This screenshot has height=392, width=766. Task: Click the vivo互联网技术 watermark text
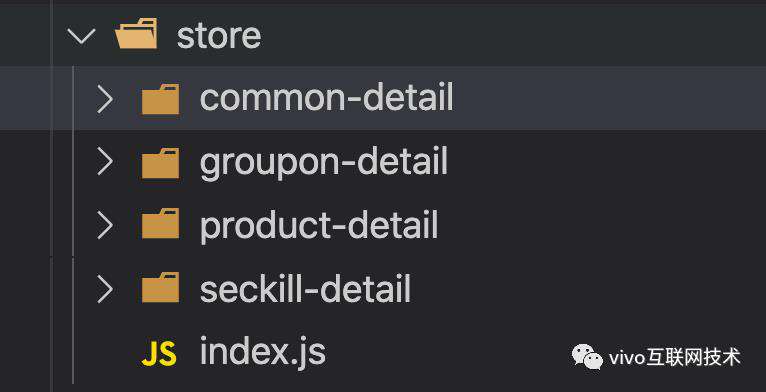coord(675,357)
